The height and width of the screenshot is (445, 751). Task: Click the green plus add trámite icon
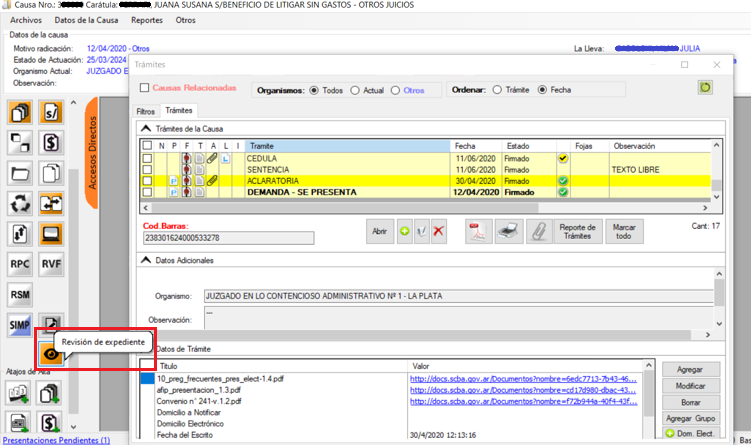[x=405, y=231]
